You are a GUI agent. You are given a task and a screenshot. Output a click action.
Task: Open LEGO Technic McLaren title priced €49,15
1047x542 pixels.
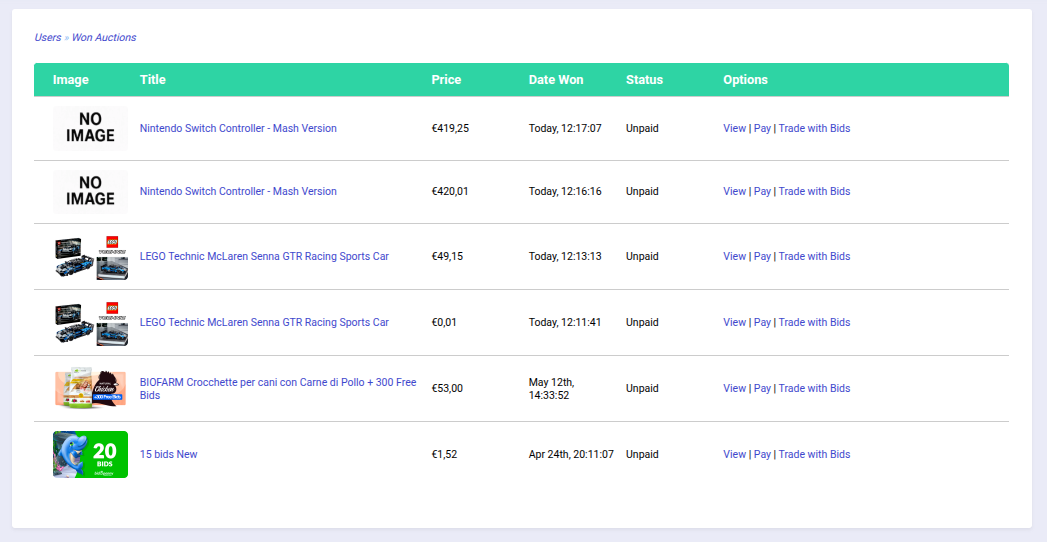264,256
